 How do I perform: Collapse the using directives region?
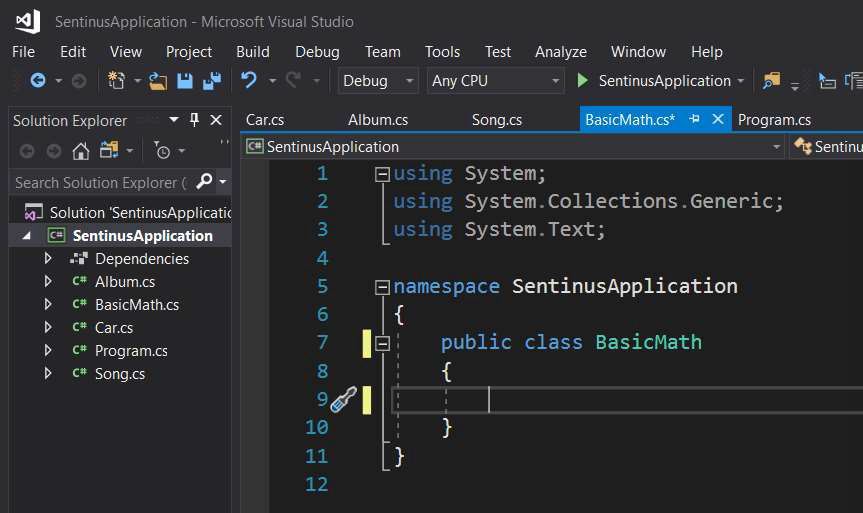[x=382, y=174]
